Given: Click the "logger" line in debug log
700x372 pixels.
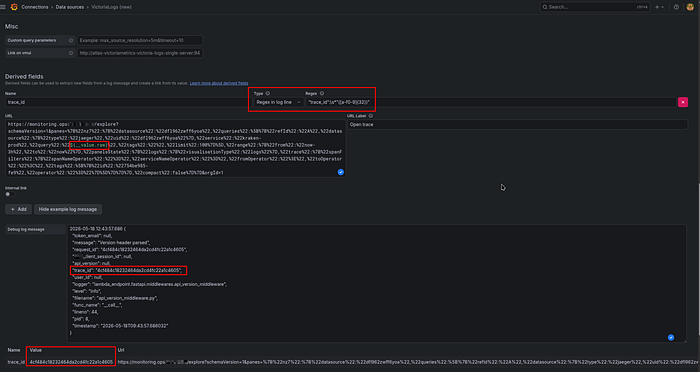Looking at the screenshot, I should 150,284.
